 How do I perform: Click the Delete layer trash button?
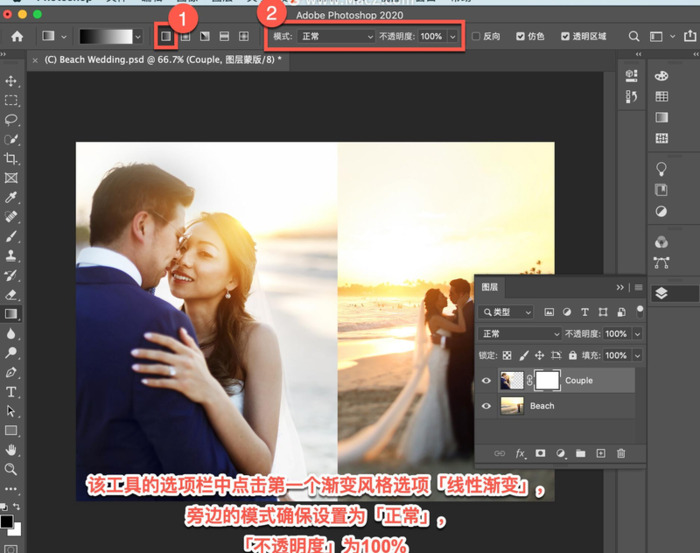621,453
